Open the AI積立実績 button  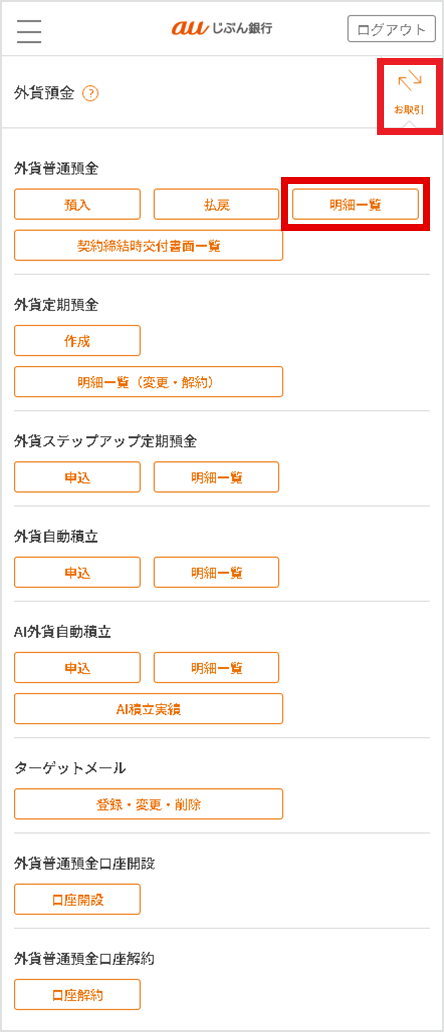pos(149,709)
